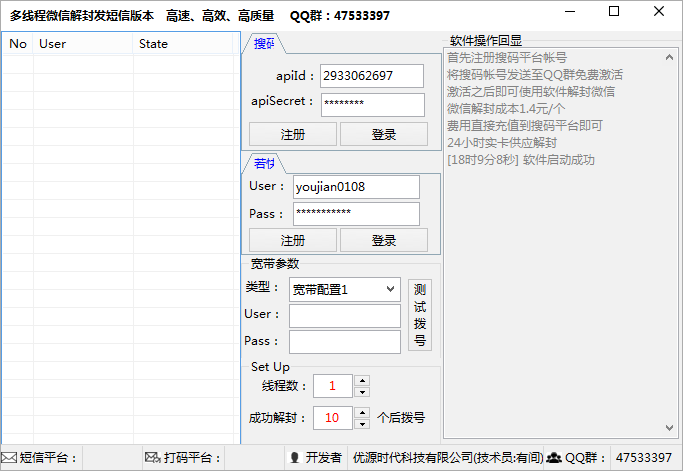
Task: Click the 宽带参数 Pass input field
Action: tap(345, 342)
